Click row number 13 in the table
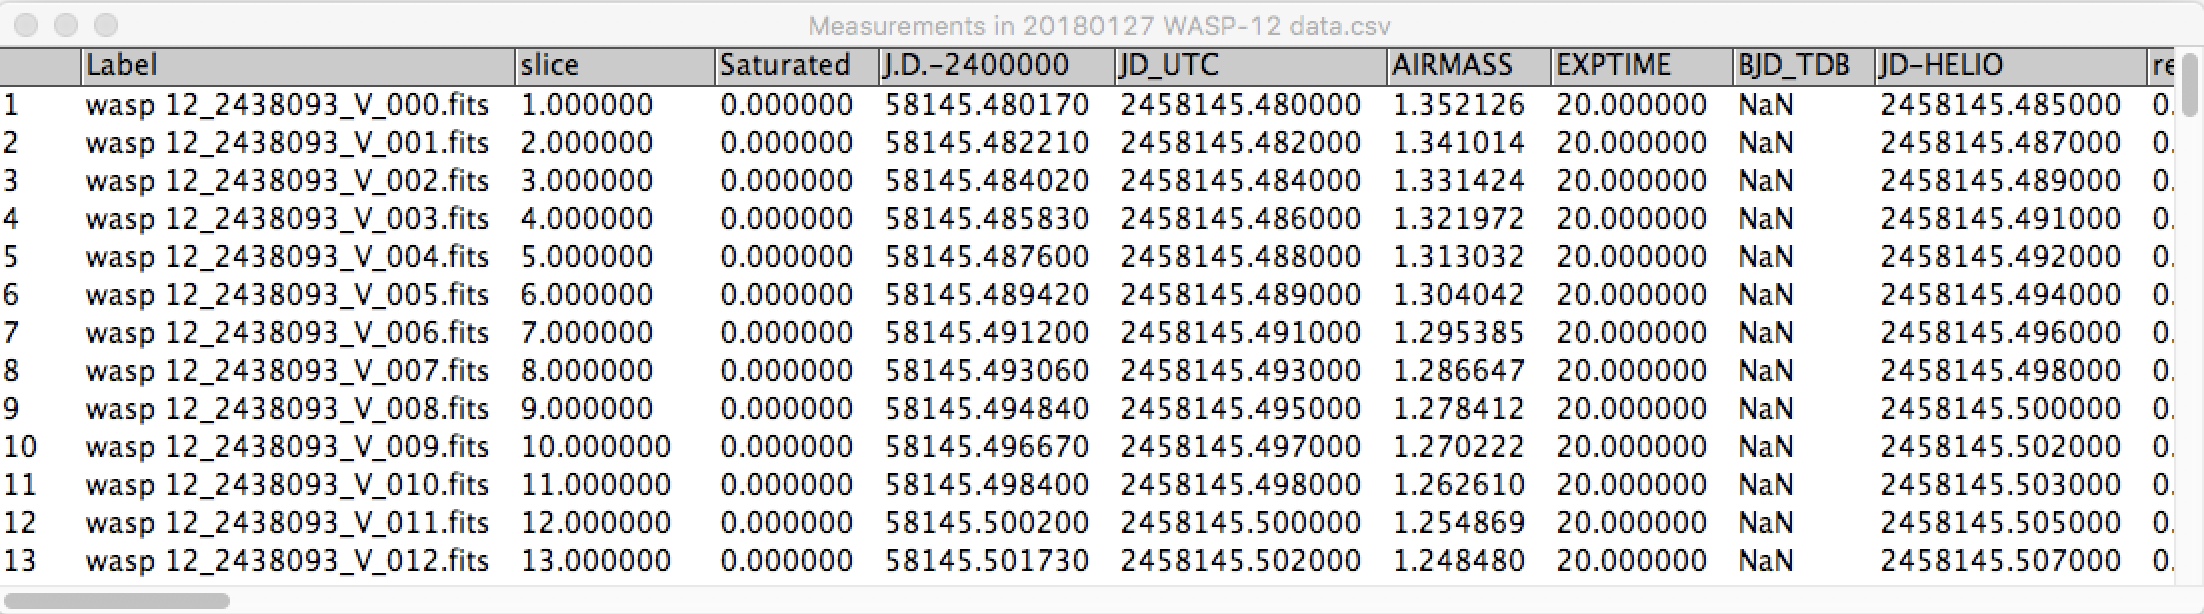This screenshot has height=614, width=2204. [20, 561]
